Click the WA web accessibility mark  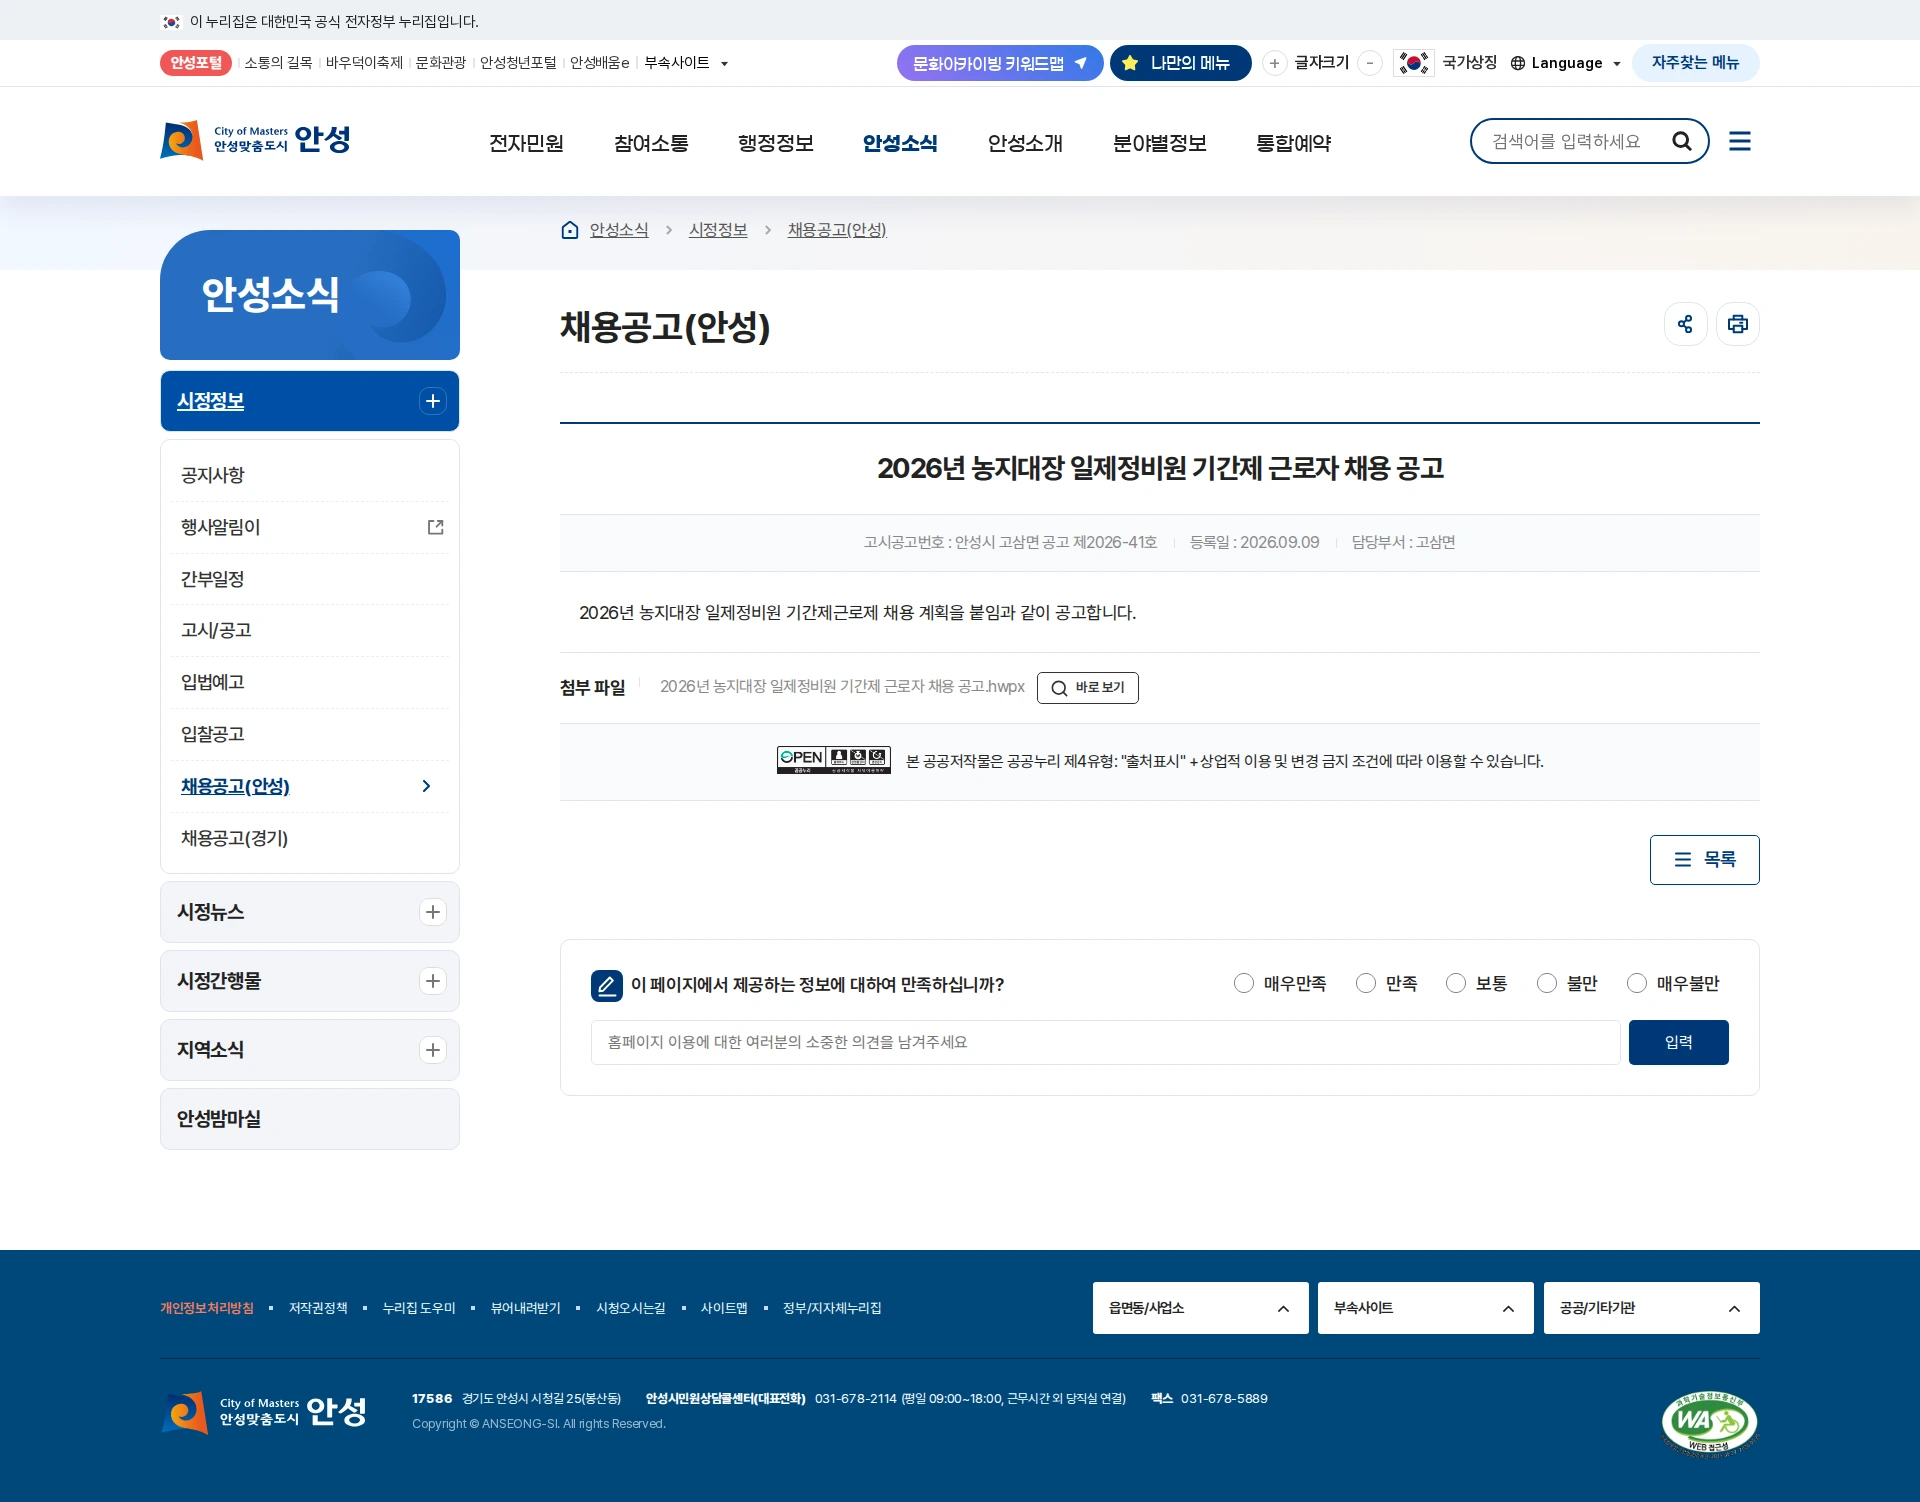pyautogui.click(x=1709, y=1422)
